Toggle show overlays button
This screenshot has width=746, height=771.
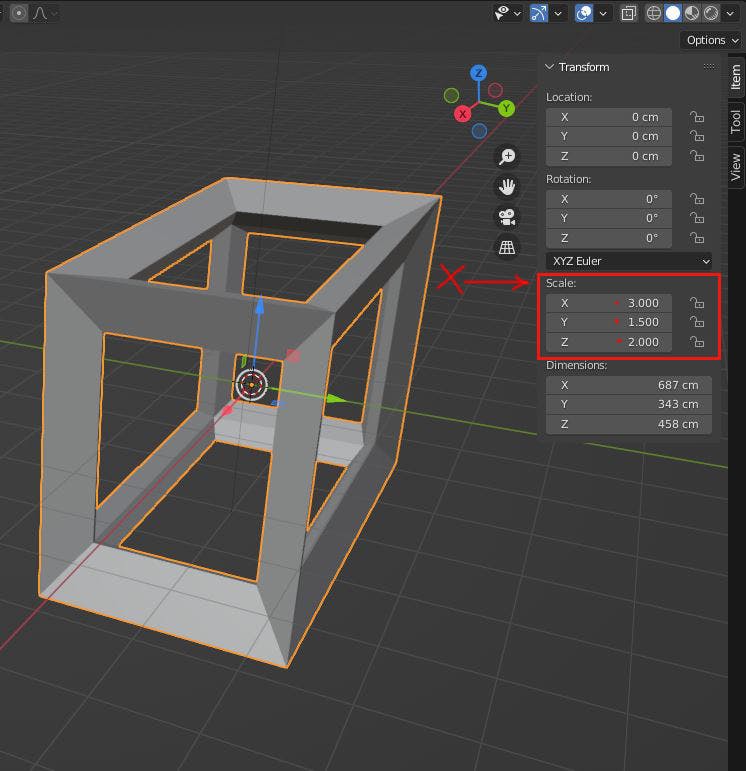(x=584, y=13)
